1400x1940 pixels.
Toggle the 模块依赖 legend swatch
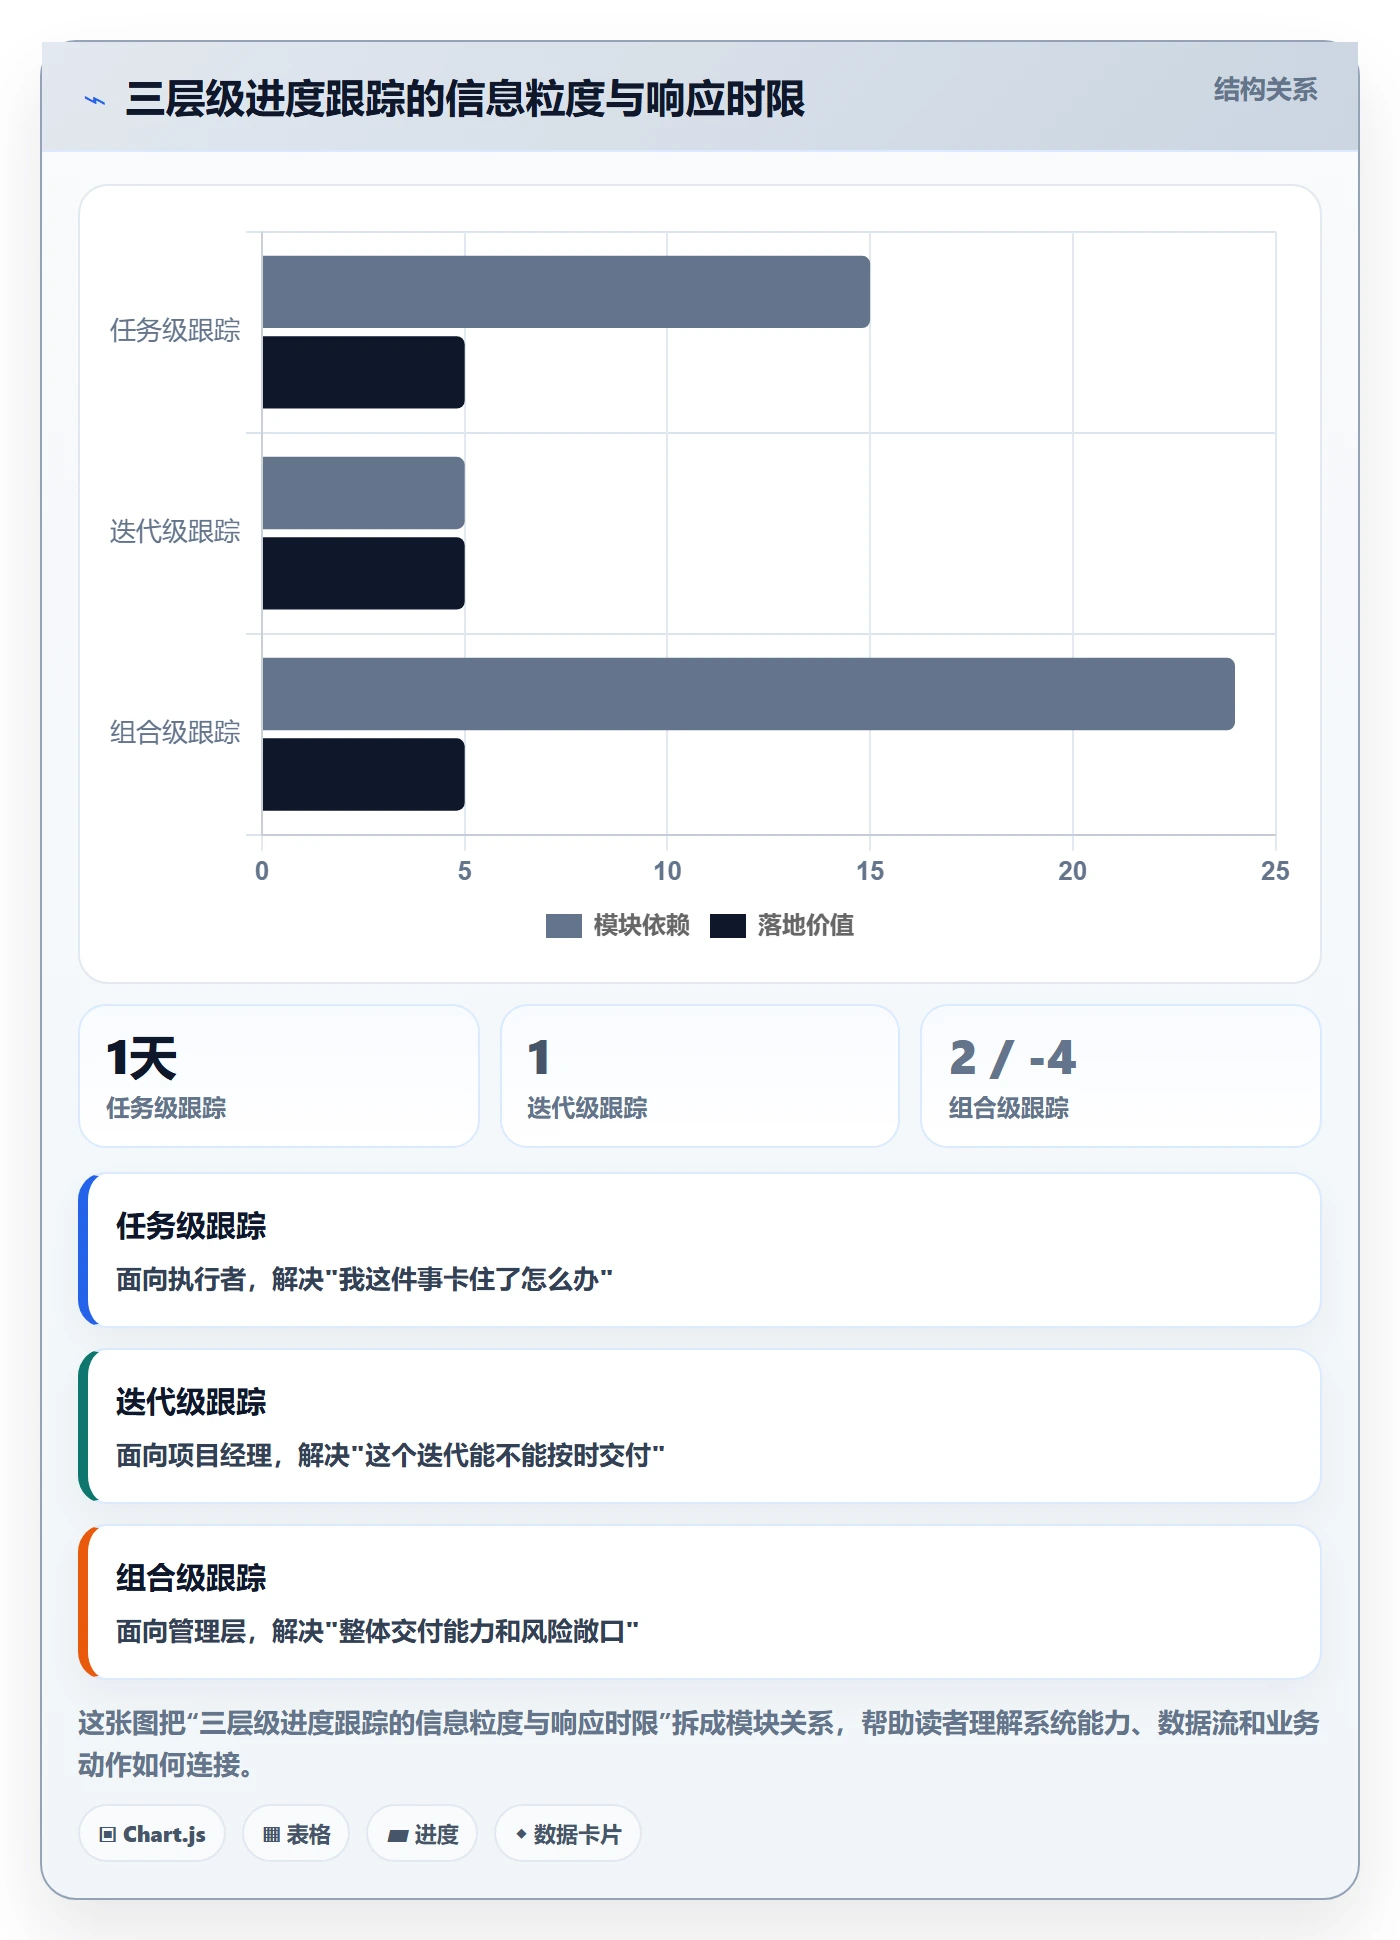563,926
